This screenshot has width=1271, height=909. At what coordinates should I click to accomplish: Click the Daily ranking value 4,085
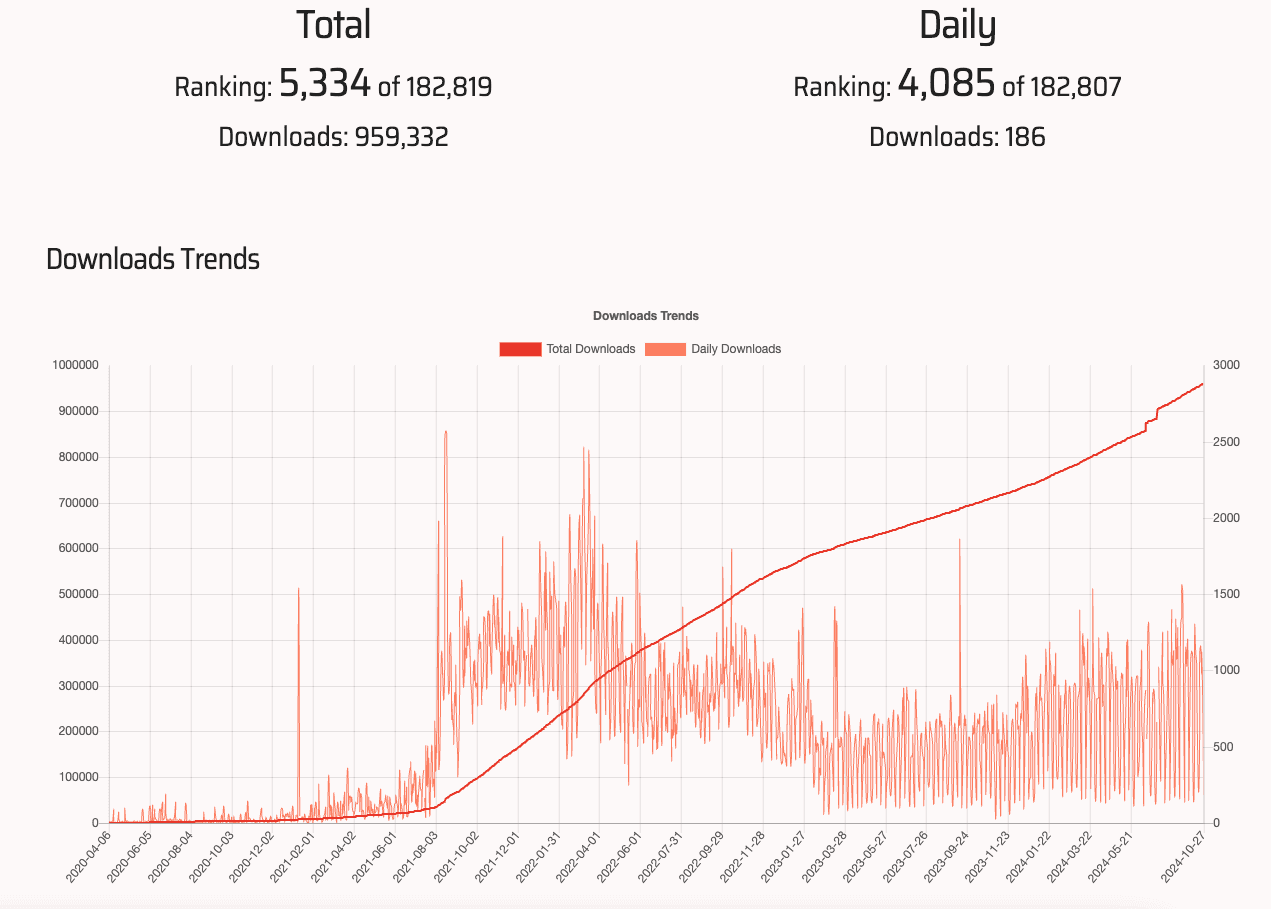click(944, 83)
